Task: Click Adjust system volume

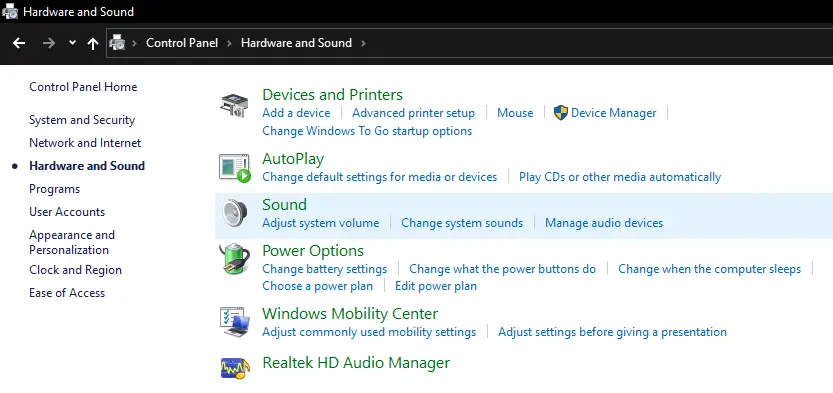Action: click(x=321, y=223)
